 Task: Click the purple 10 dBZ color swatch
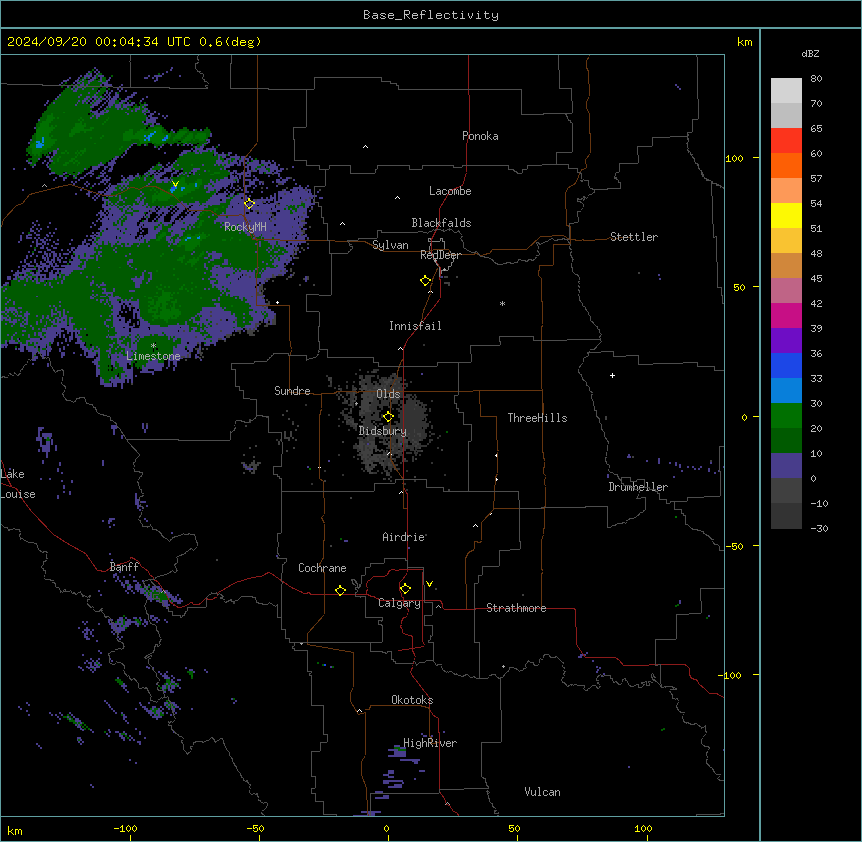(786, 466)
